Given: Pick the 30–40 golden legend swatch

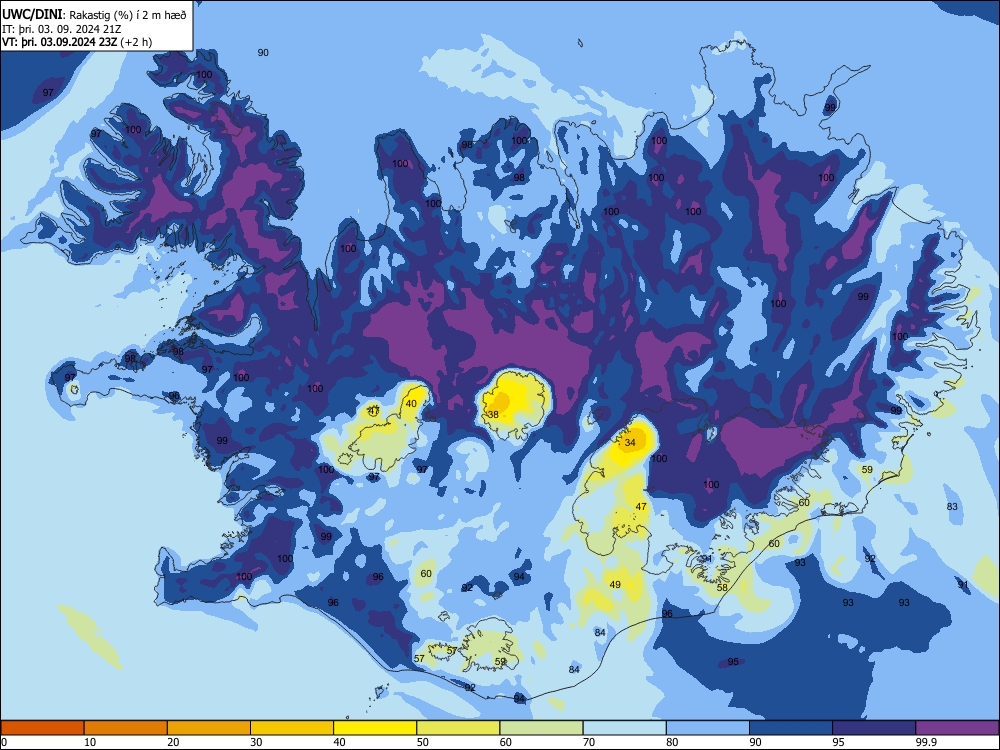Looking at the screenshot, I should pyautogui.click(x=292, y=728).
